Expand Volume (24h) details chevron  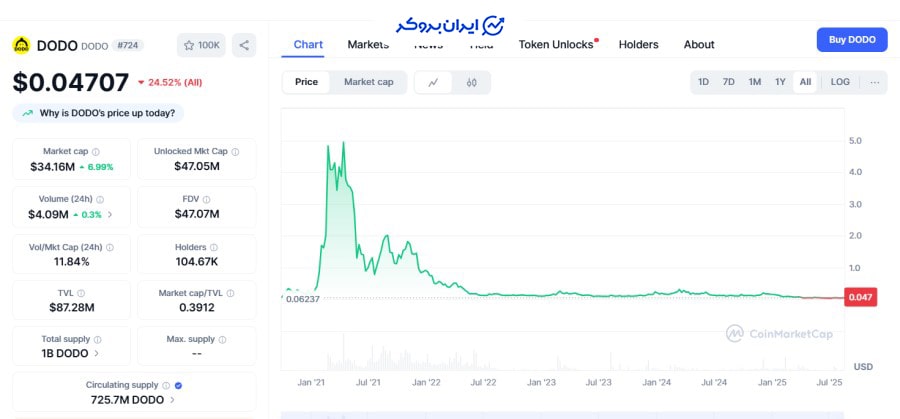pyautogui.click(x=110, y=215)
